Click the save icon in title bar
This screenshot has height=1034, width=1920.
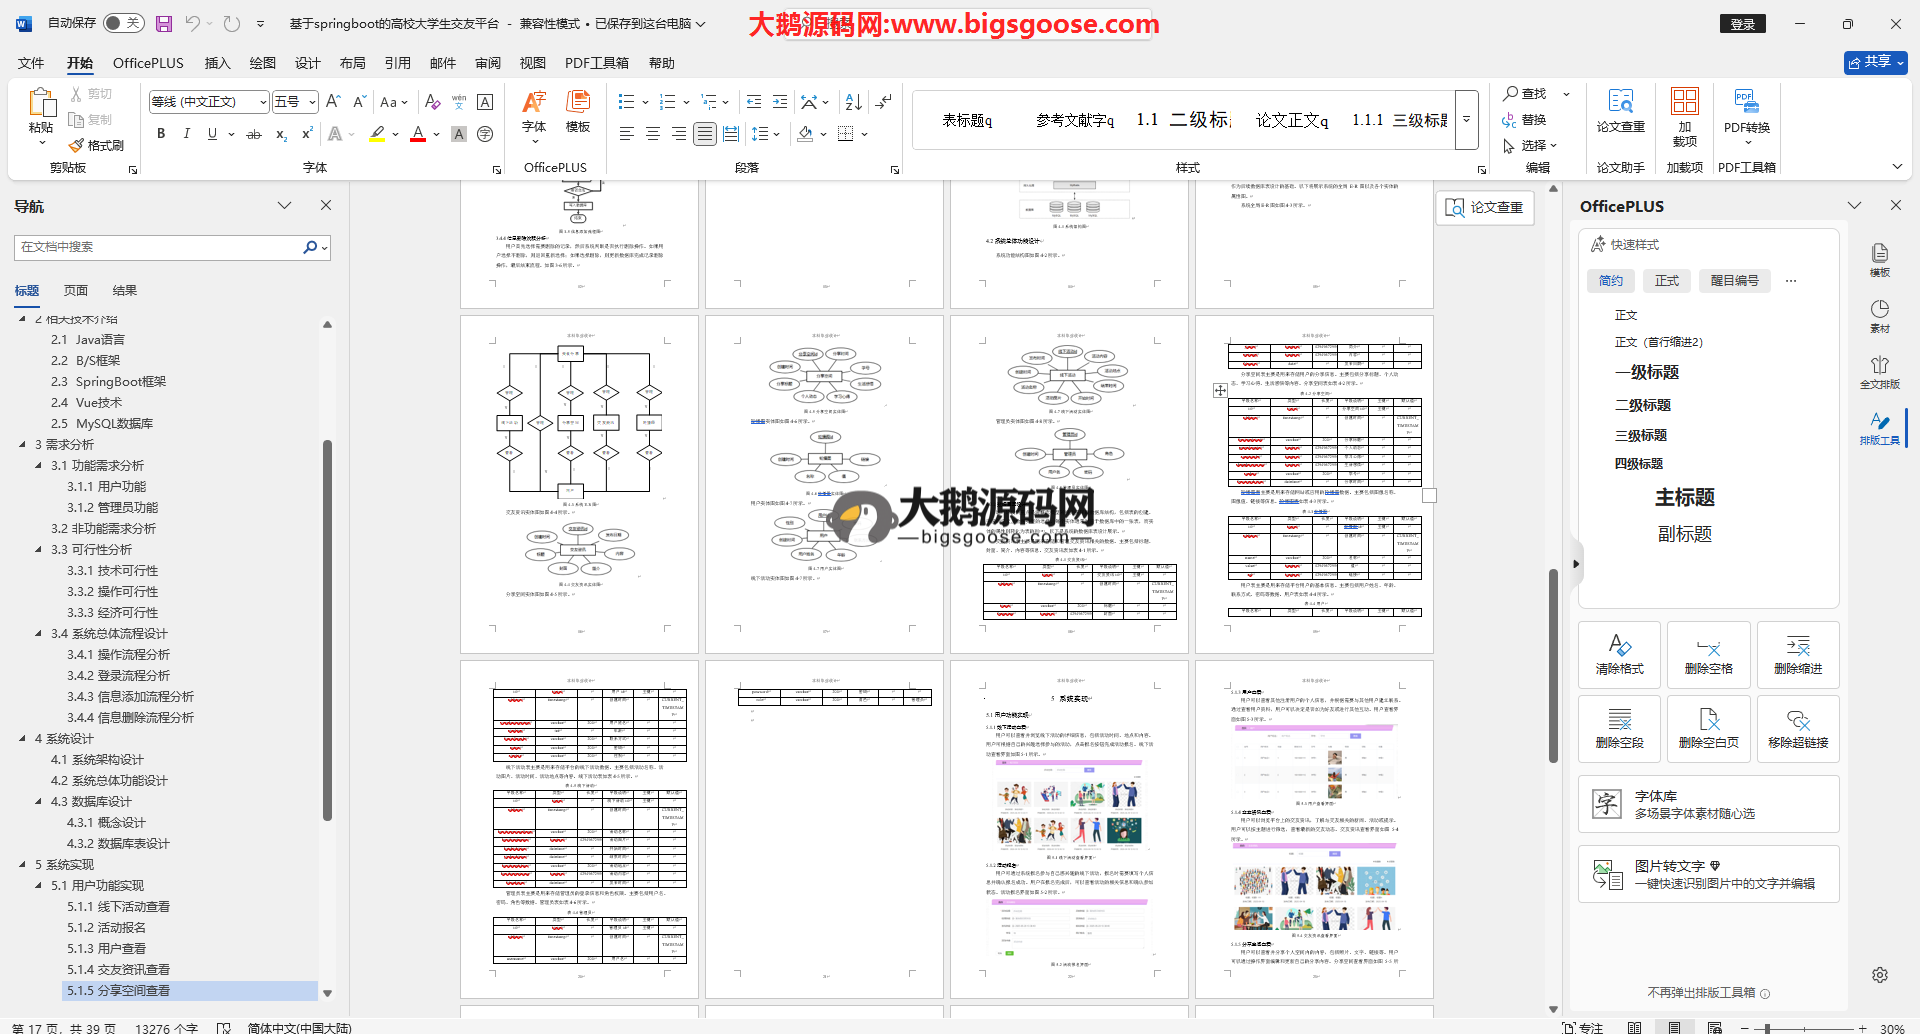164,23
